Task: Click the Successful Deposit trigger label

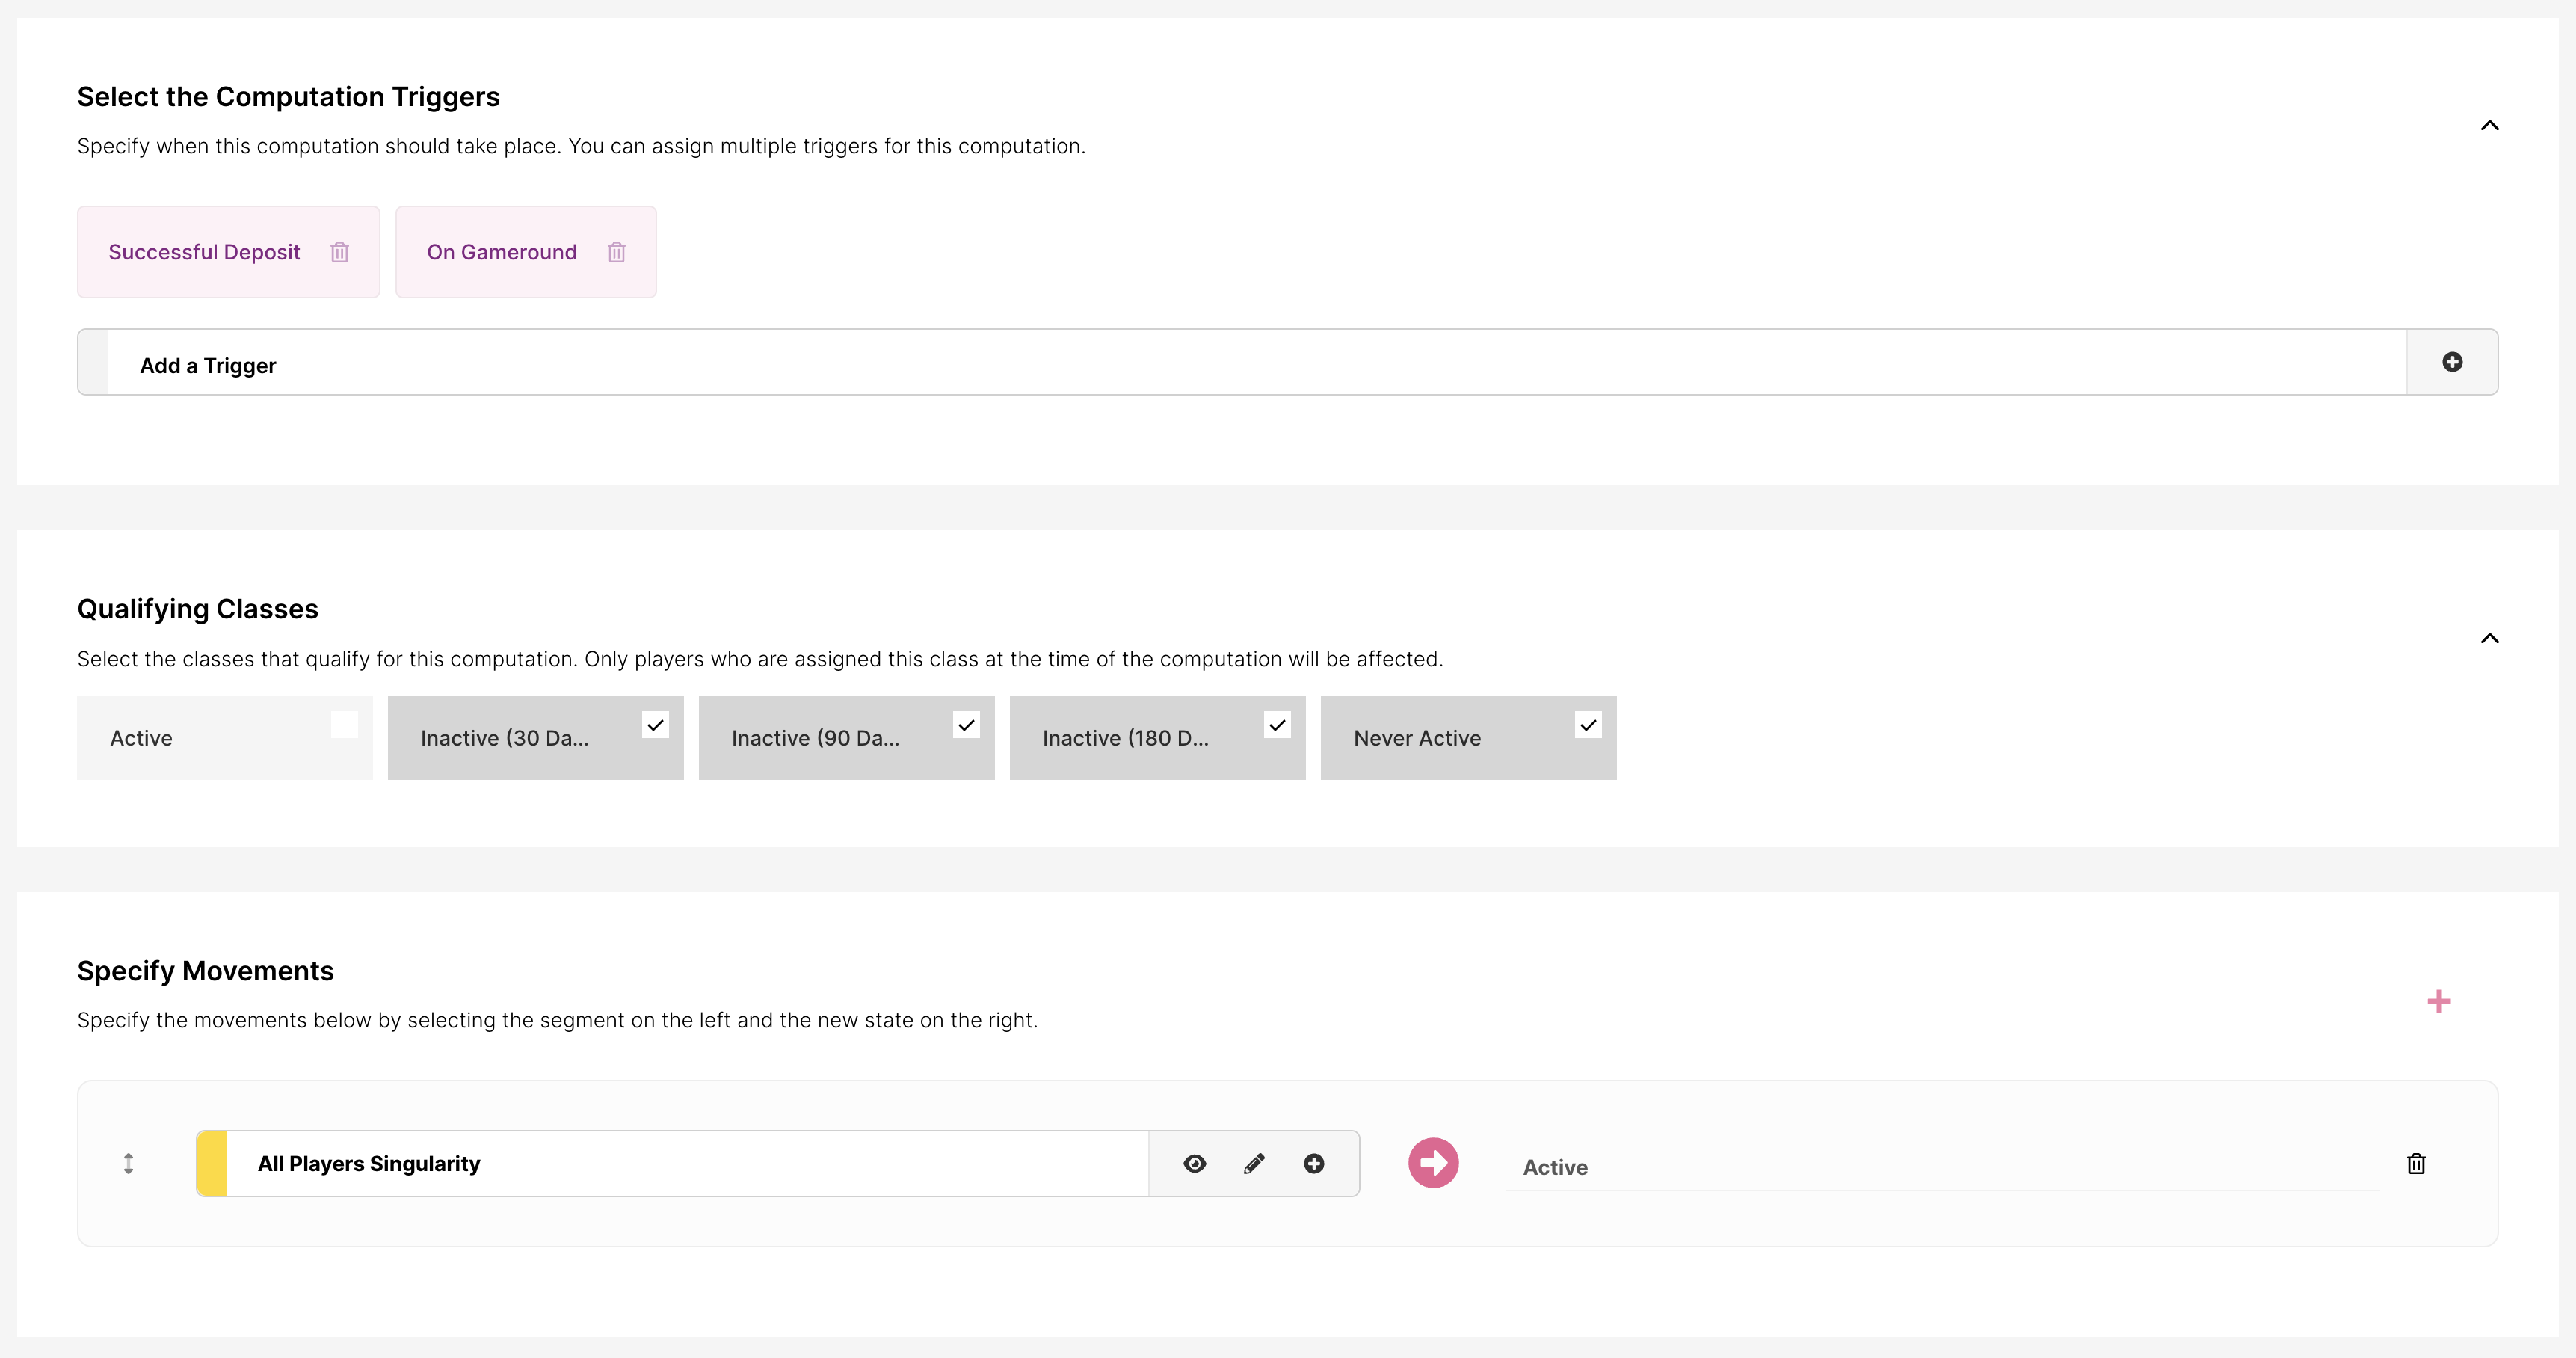Action: click(x=204, y=252)
